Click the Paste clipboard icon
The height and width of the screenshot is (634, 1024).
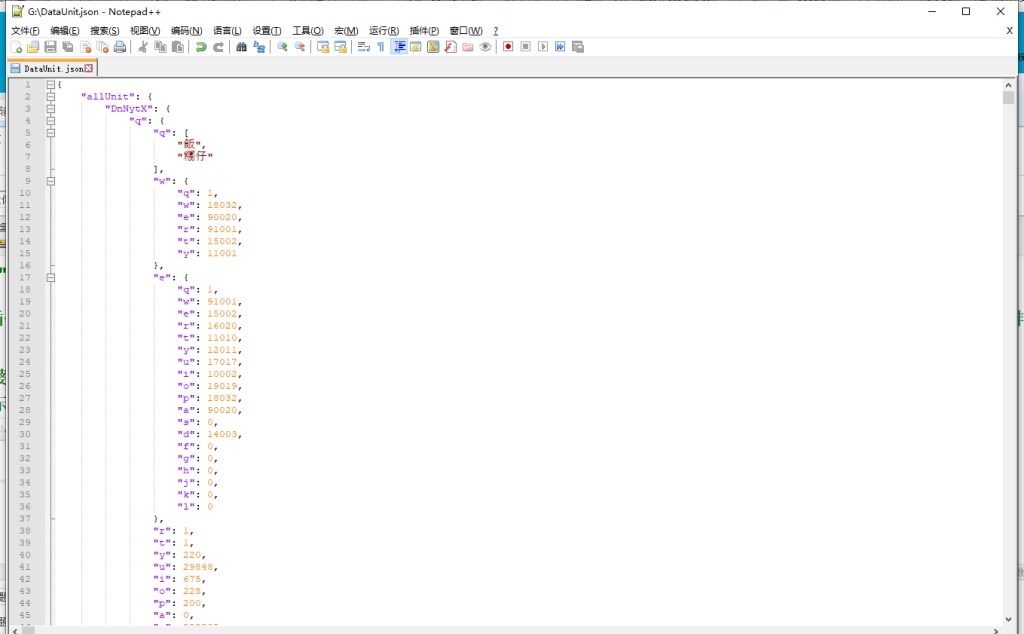[178, 47]
